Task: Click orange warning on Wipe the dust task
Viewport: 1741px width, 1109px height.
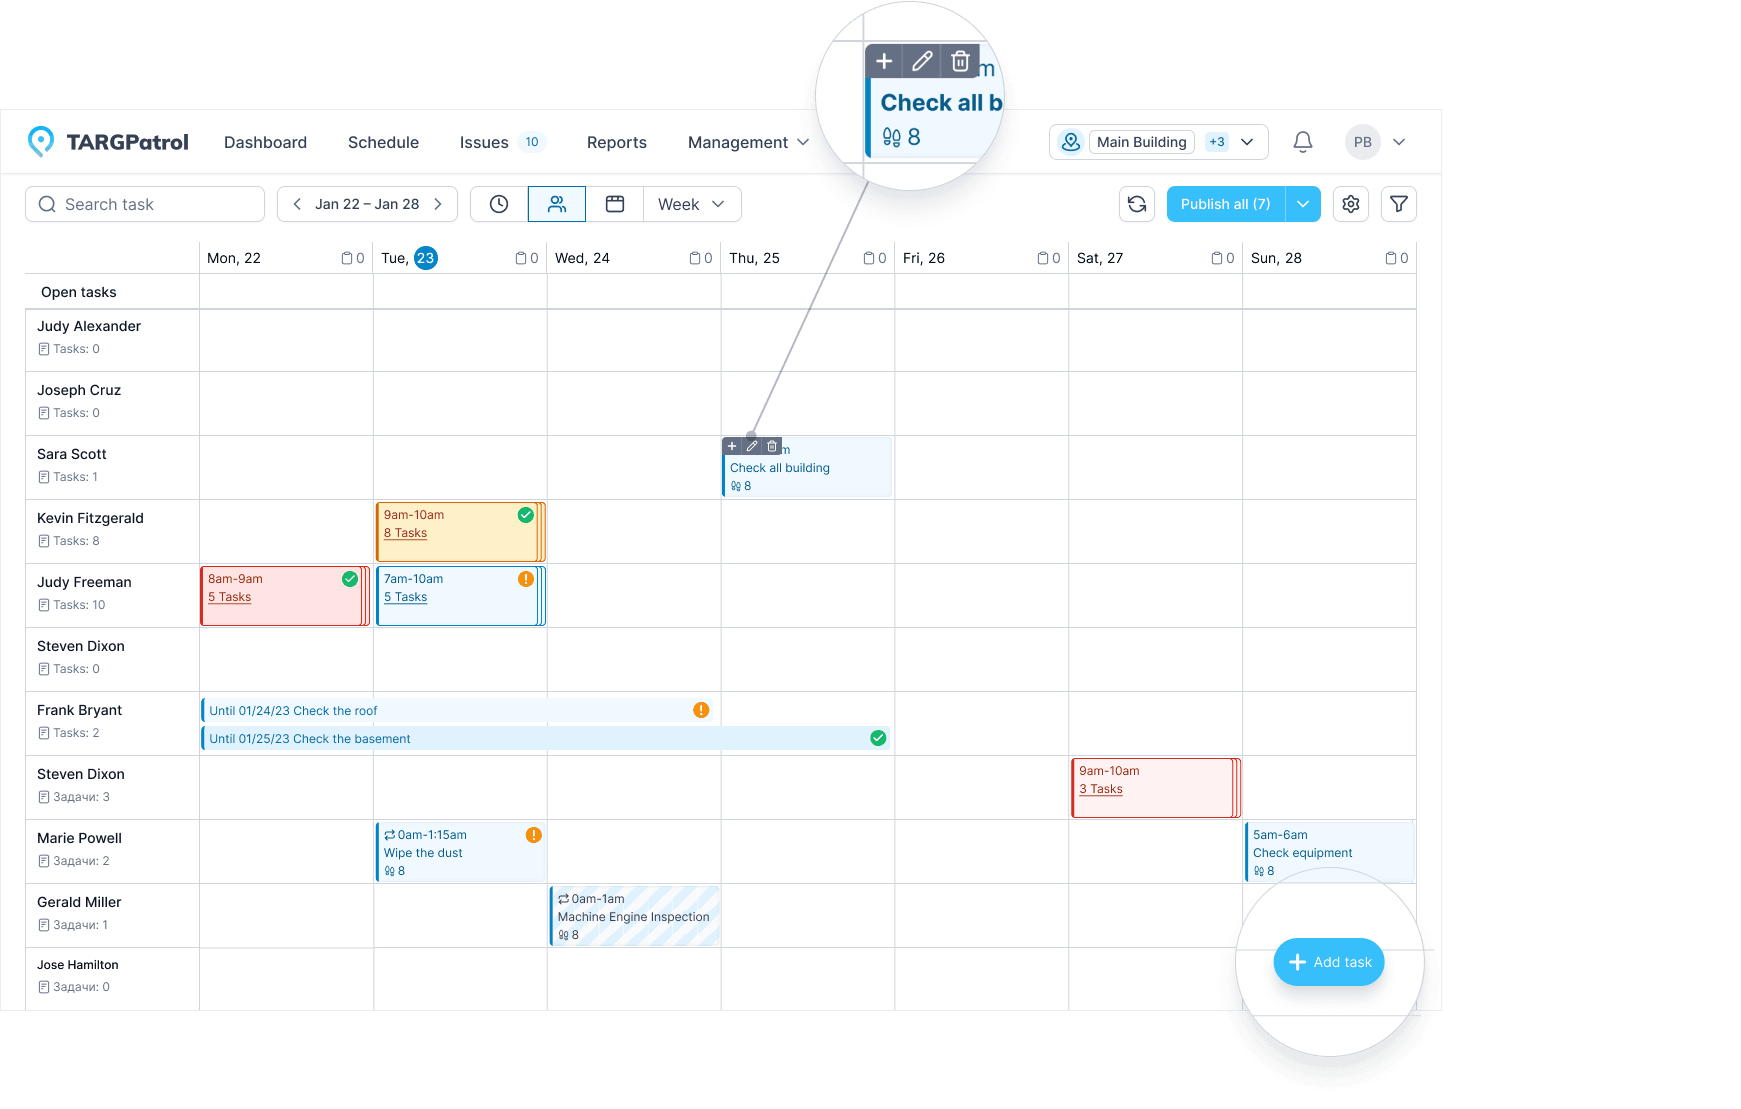Action: [x=534, y=835]
